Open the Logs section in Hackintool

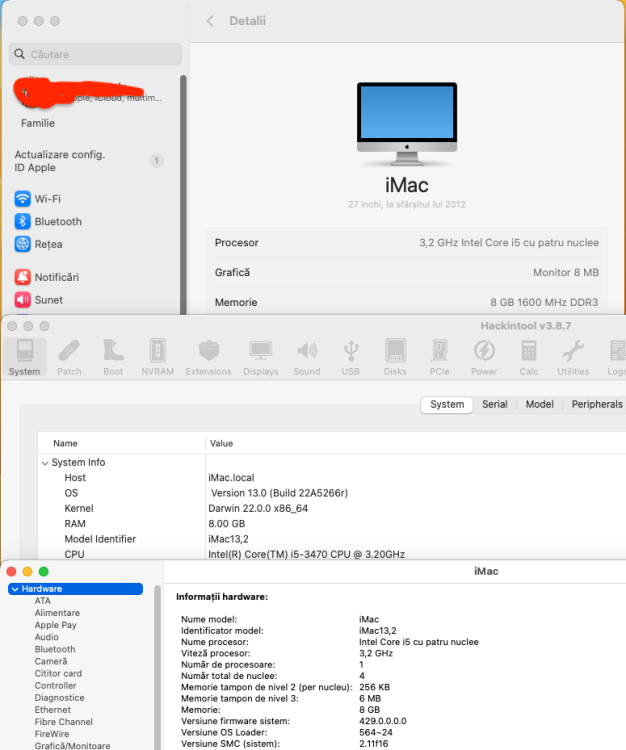[x=616, y=357]
